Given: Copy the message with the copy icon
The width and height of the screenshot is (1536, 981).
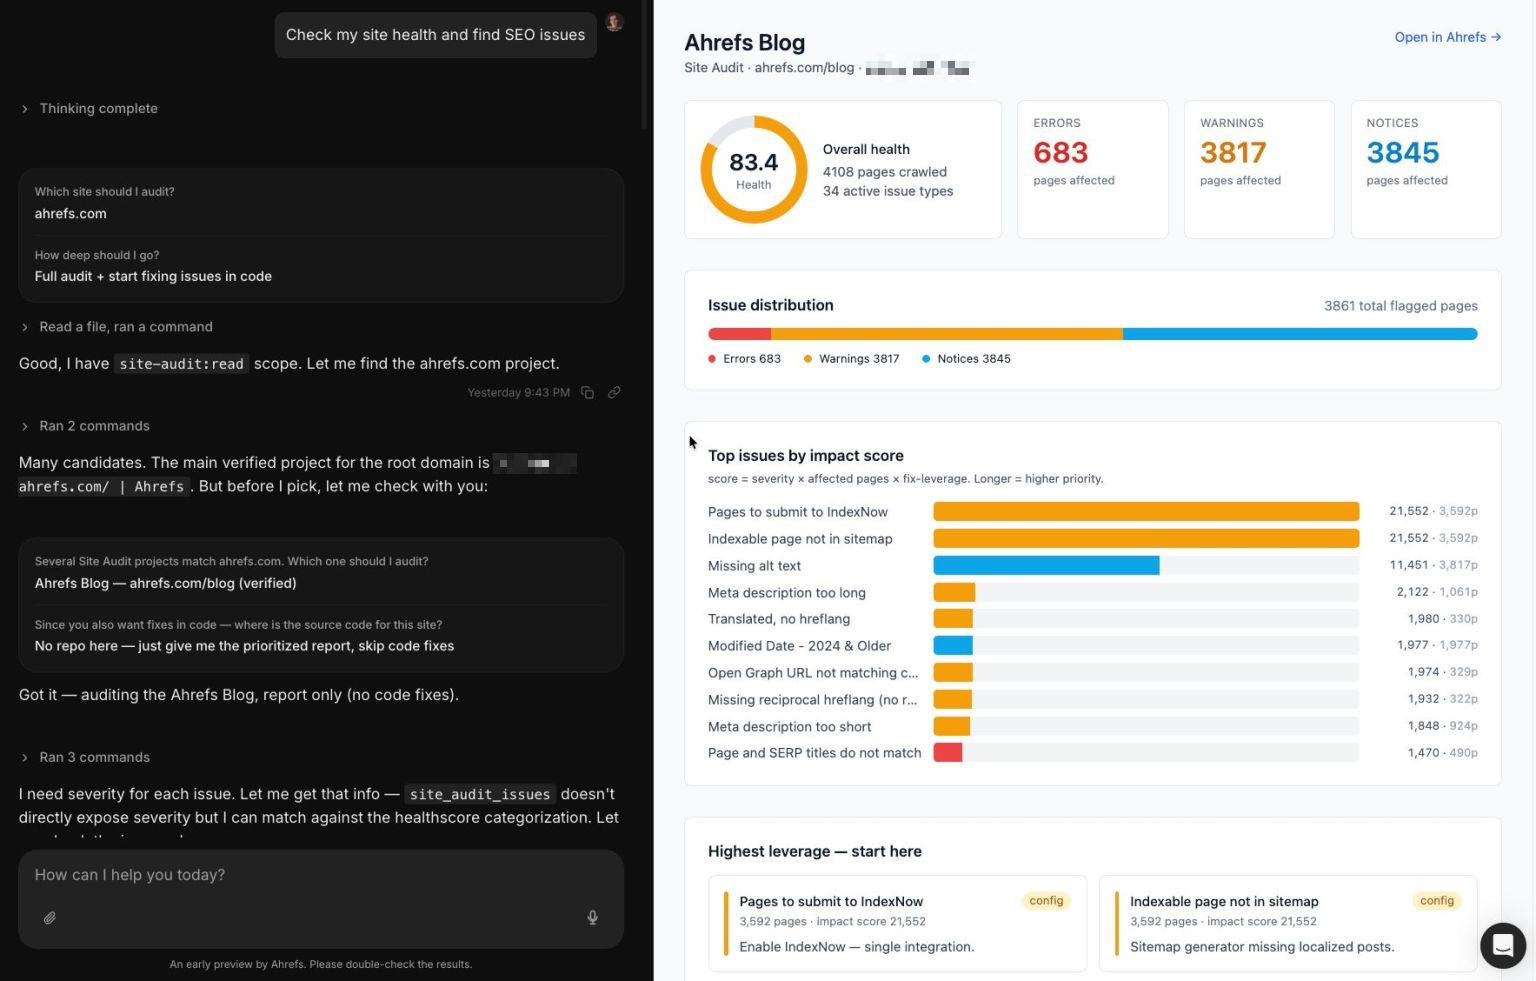Looking at the screenshot, I should [587, 393].
